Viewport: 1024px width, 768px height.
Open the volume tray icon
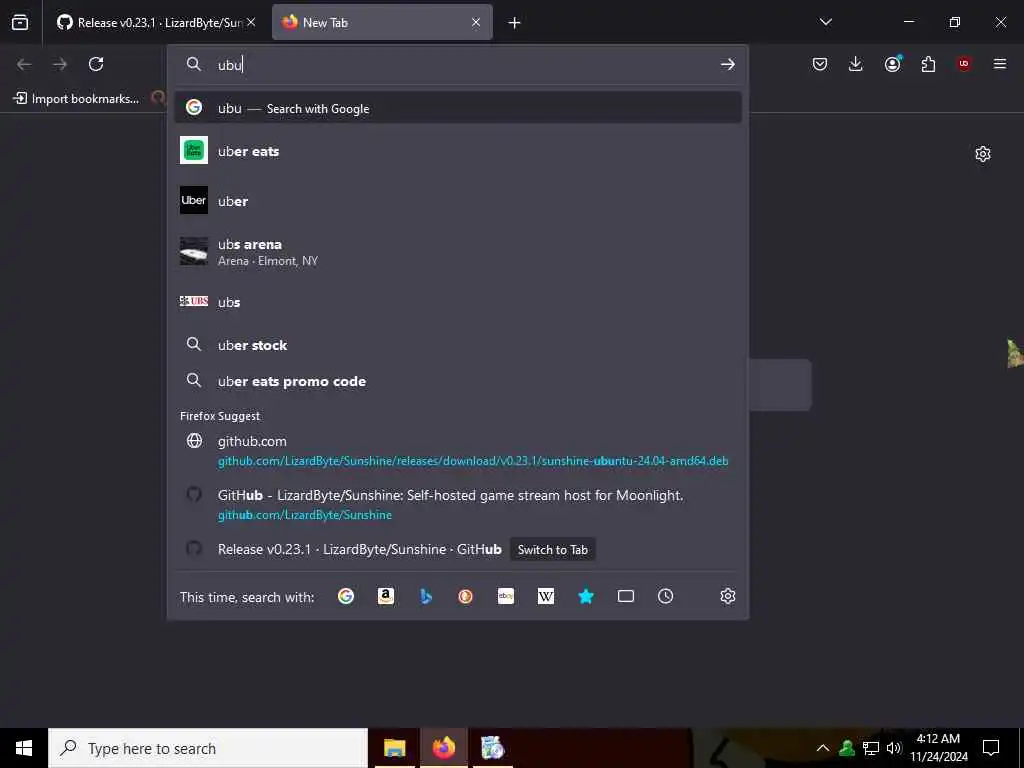894,748
